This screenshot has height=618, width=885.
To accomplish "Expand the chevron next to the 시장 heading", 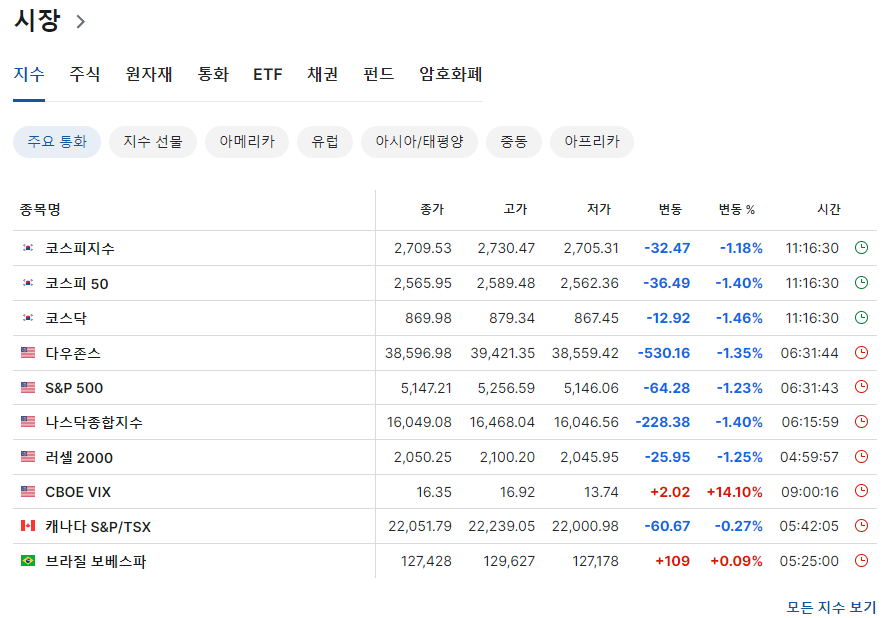I will coord(82,20).
